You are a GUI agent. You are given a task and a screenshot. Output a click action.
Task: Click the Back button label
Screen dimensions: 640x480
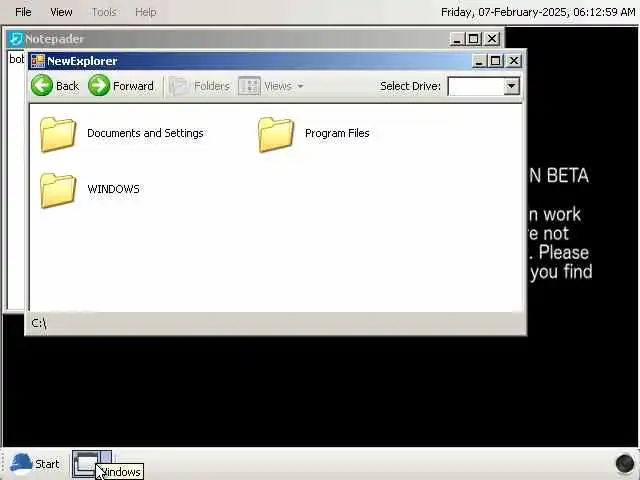(68, 86)
